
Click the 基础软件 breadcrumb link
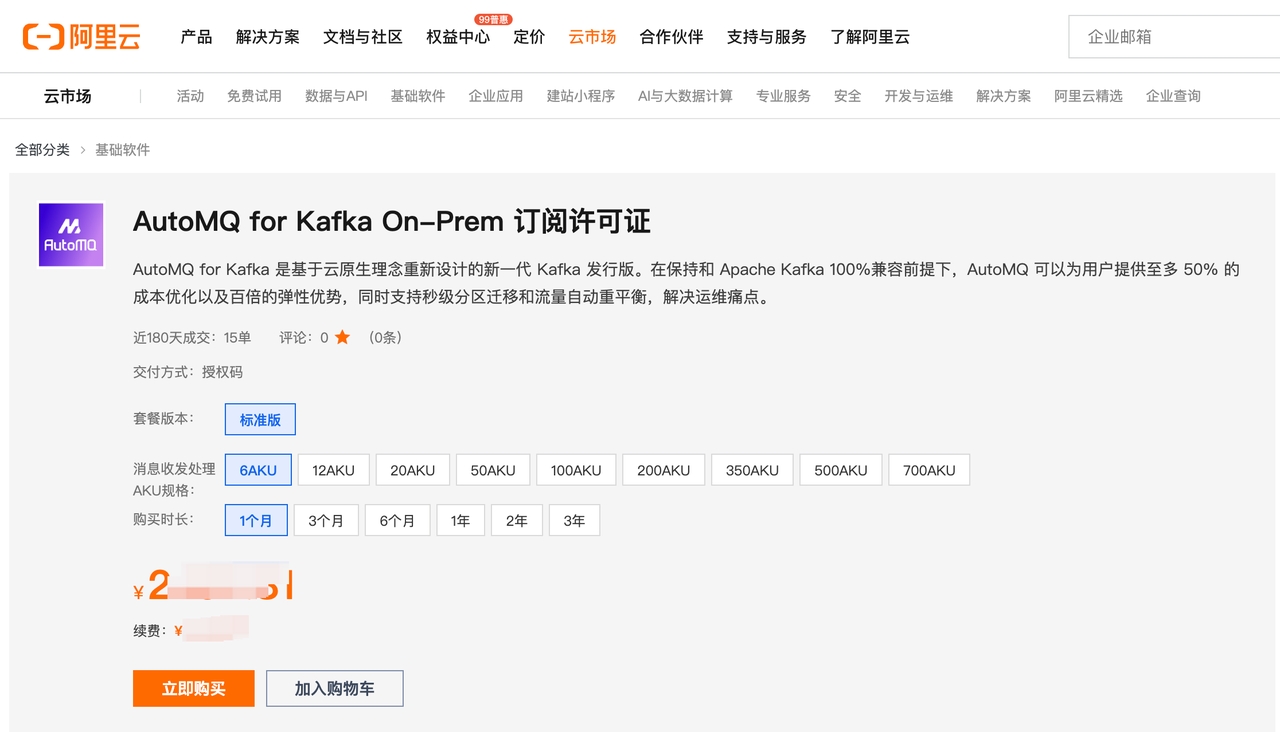point(122,150)
